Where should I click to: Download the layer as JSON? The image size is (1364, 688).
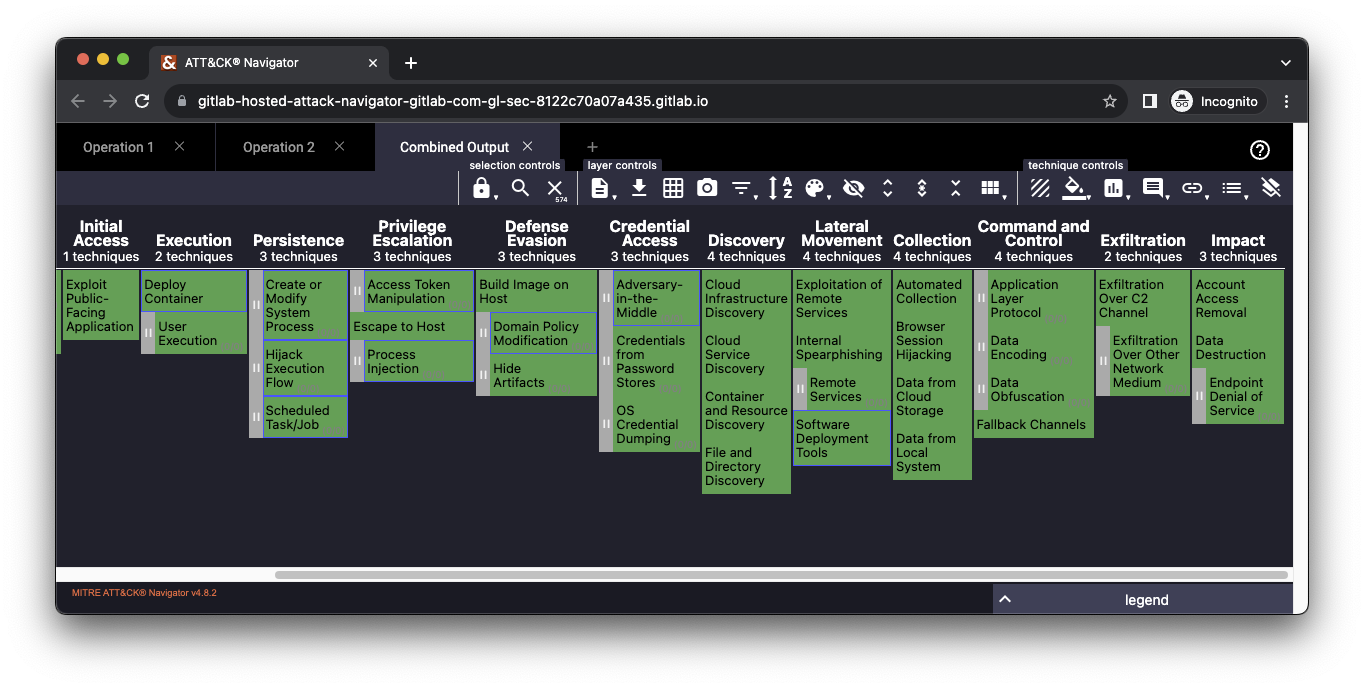click(639, 187)
